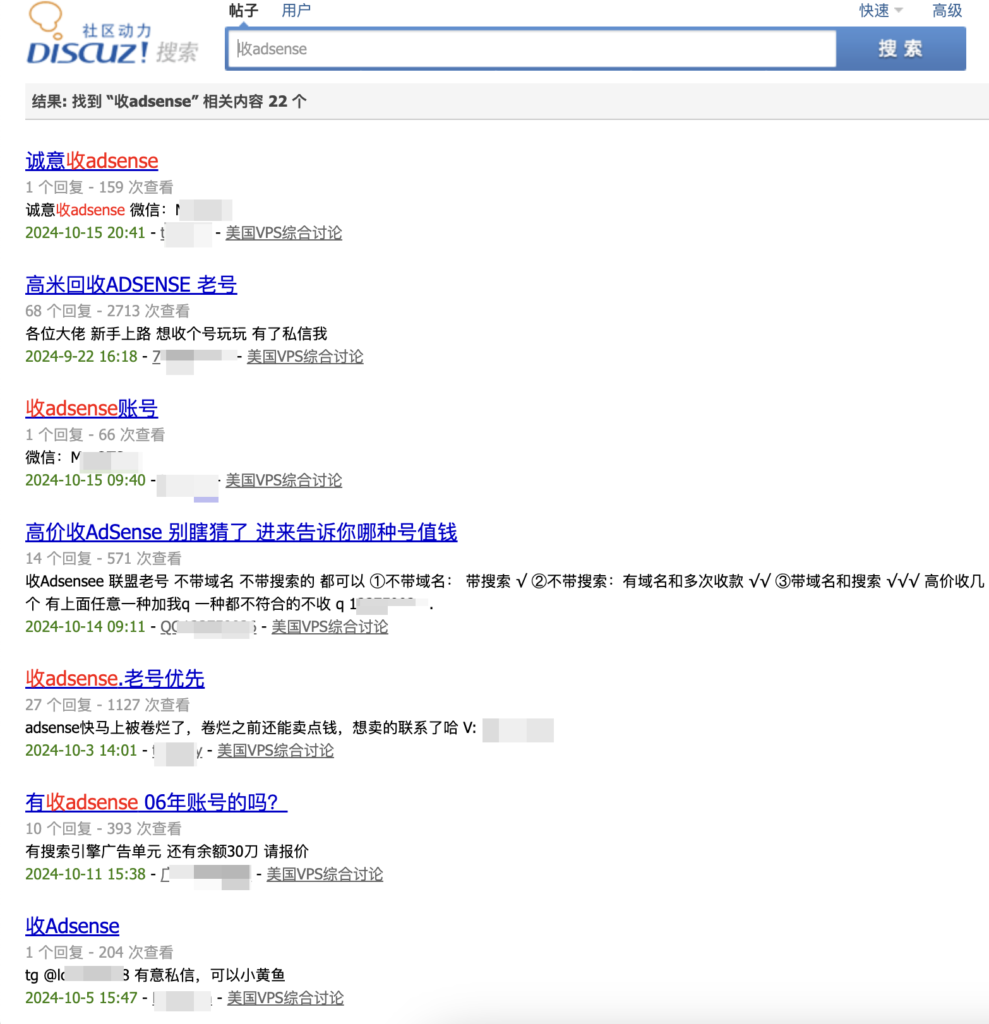Click text 68 个回复 - 2713 次查看

click(107, 311)
